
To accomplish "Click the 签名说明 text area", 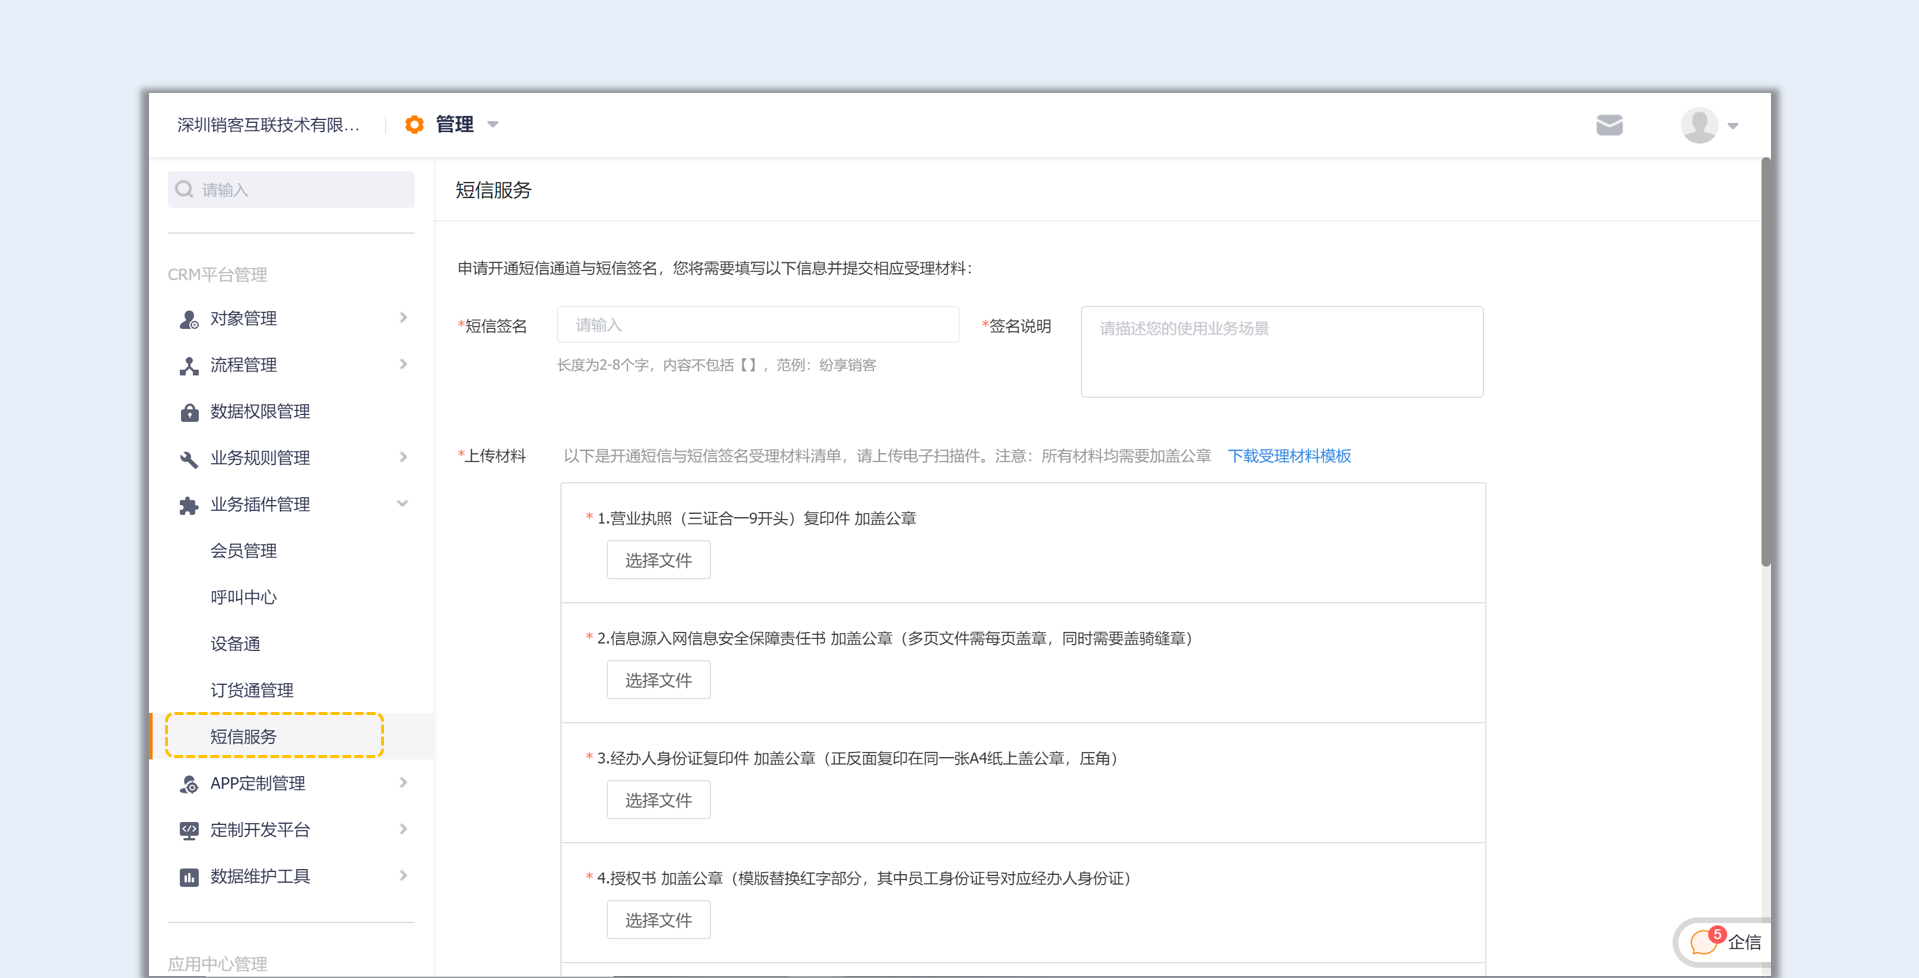I will pos(1282,352).
